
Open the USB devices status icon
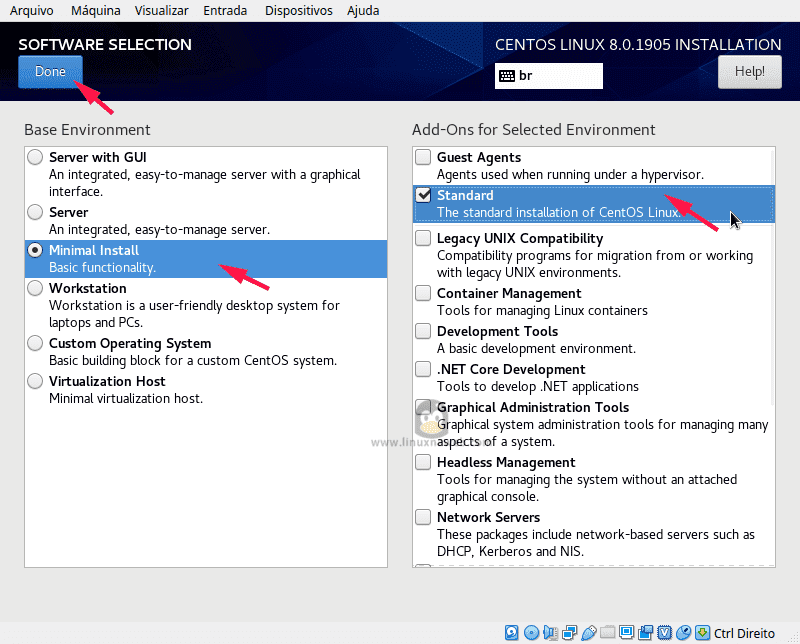tap(588, 633)
